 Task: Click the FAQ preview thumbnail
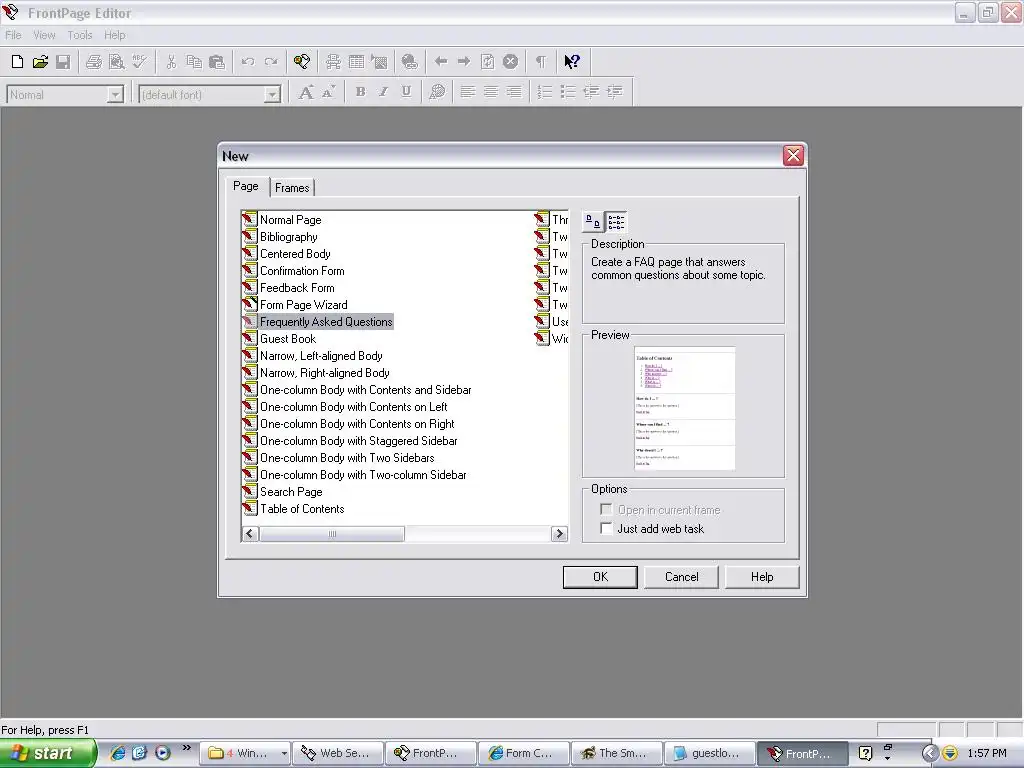pyautogui.click(x=684, y=408)
